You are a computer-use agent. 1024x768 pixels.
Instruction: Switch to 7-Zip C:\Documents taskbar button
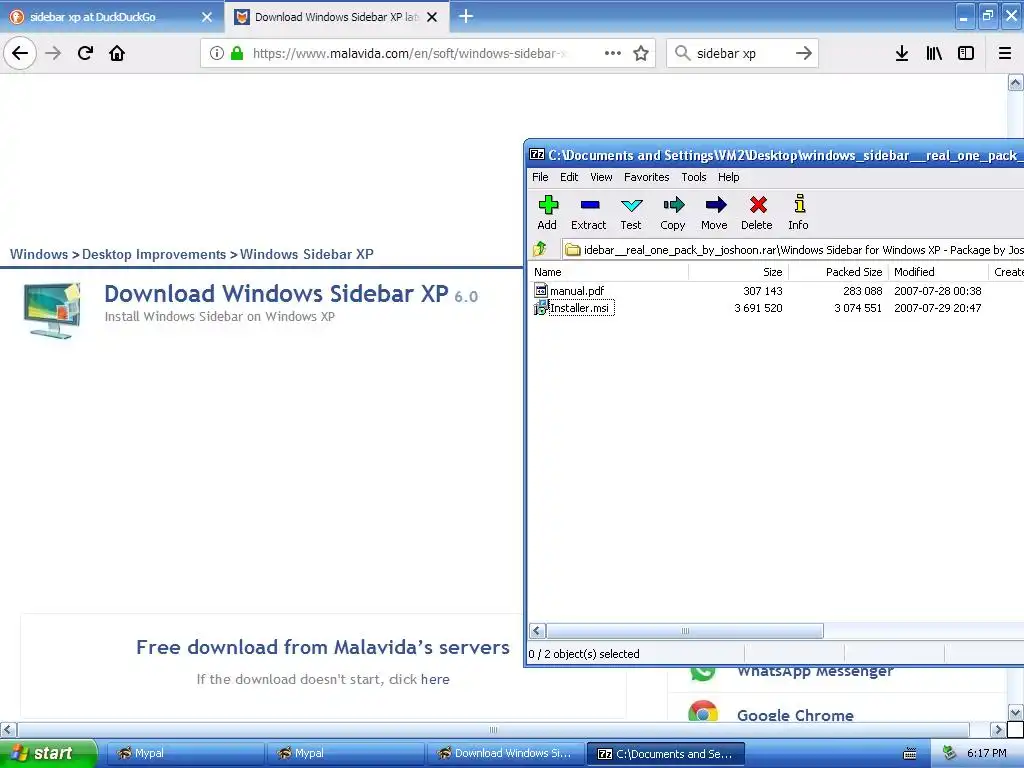tap(665, 753)
